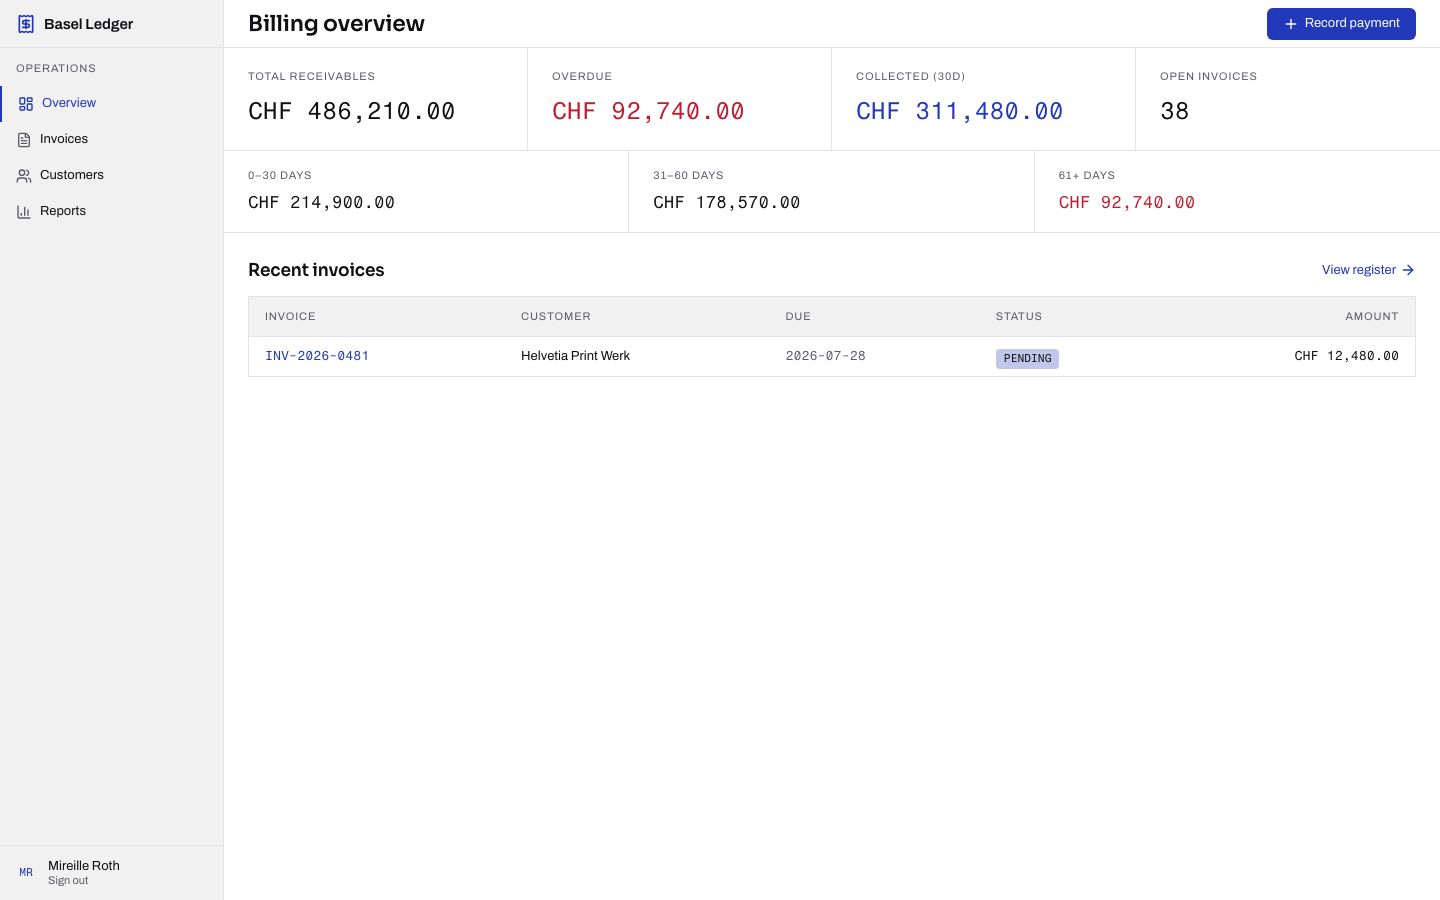
Task: Click the Reports bar chart icon
Action: 24,211
